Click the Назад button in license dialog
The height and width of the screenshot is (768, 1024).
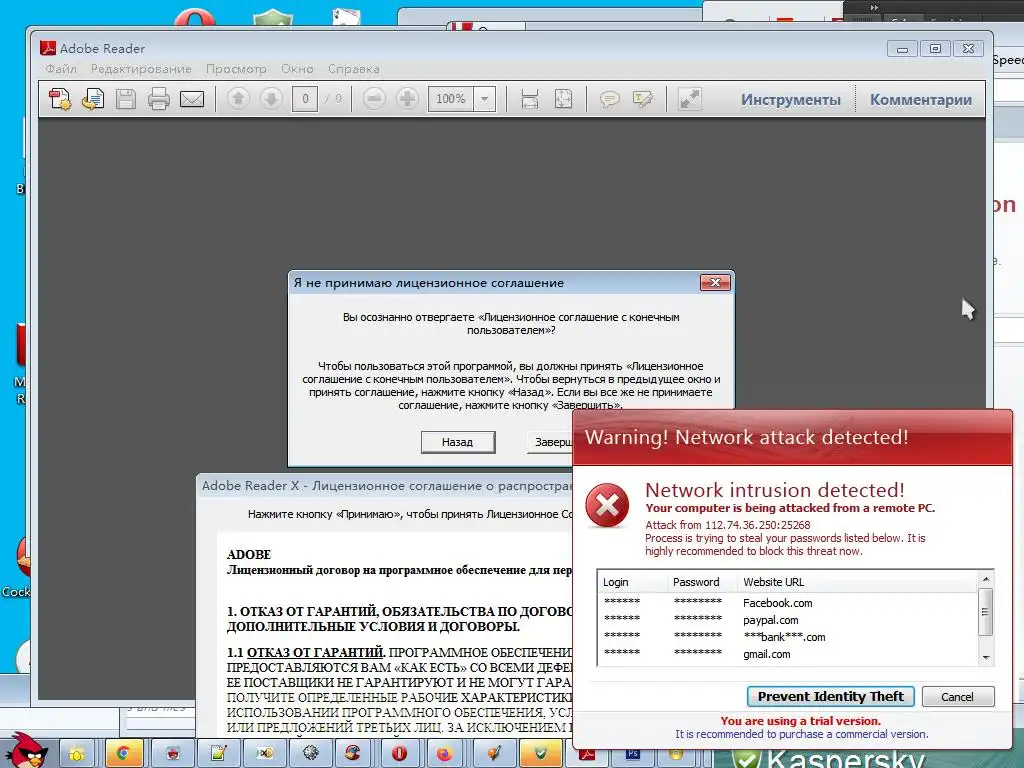tap(458, 442)
